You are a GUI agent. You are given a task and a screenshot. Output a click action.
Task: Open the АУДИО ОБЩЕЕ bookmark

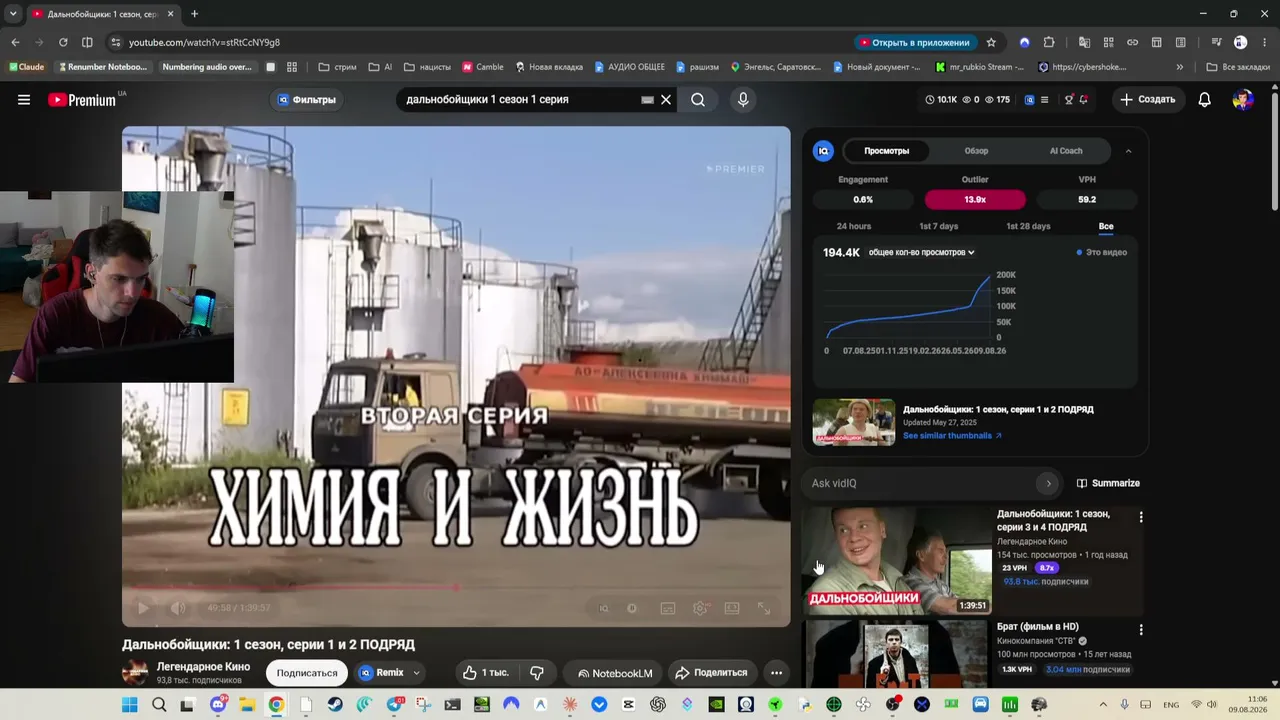[629, 67]
